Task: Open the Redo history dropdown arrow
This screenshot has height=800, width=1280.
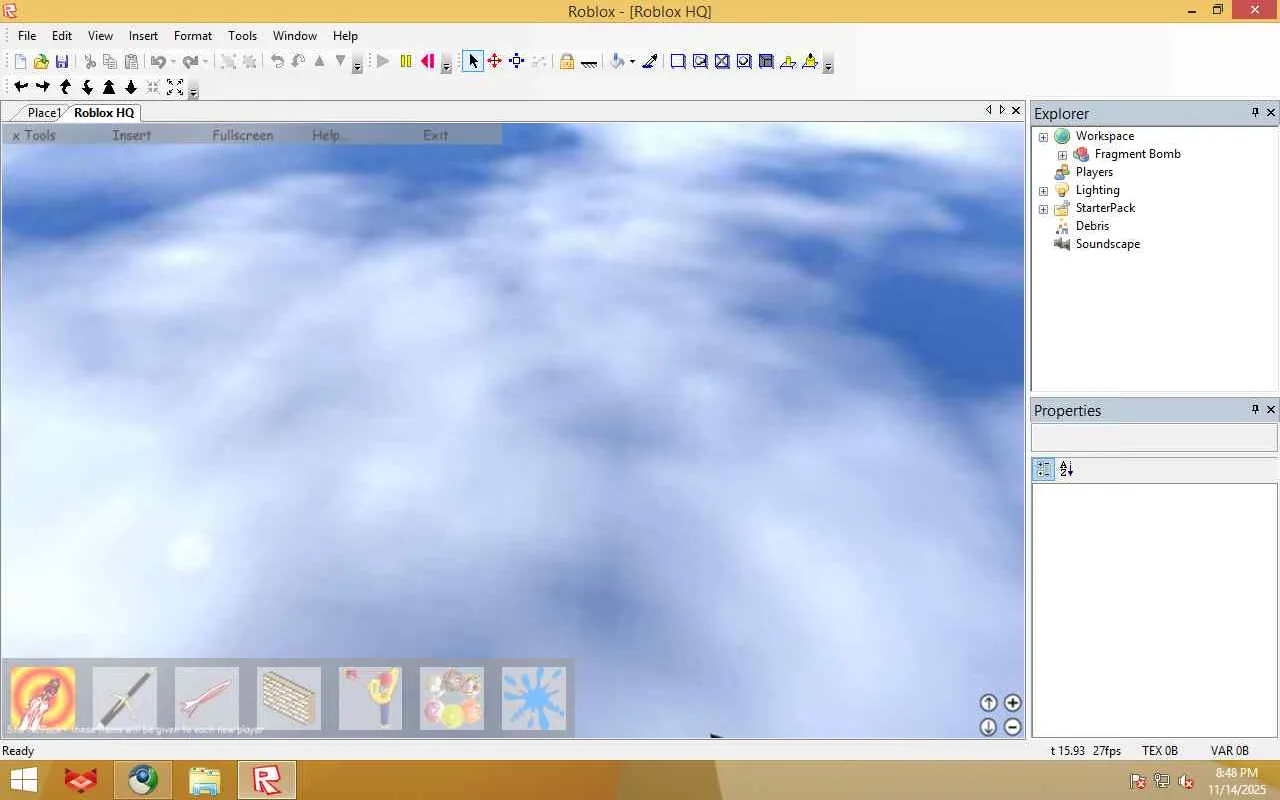Action: click(x=206, y=62)
